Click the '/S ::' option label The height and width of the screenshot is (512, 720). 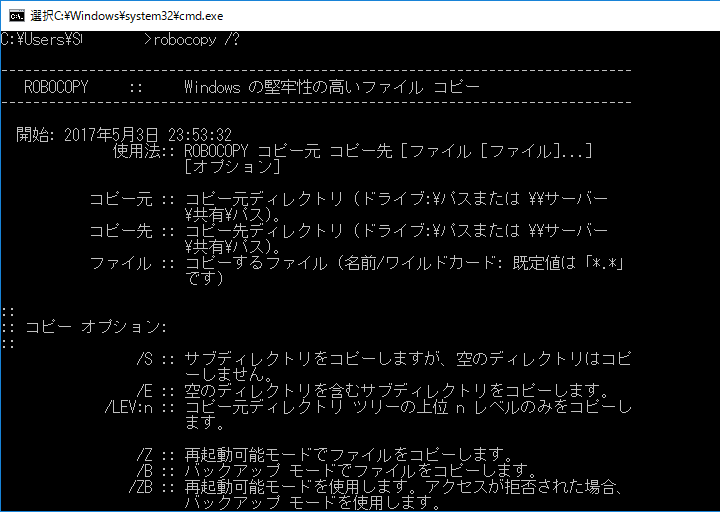(156, 359)
